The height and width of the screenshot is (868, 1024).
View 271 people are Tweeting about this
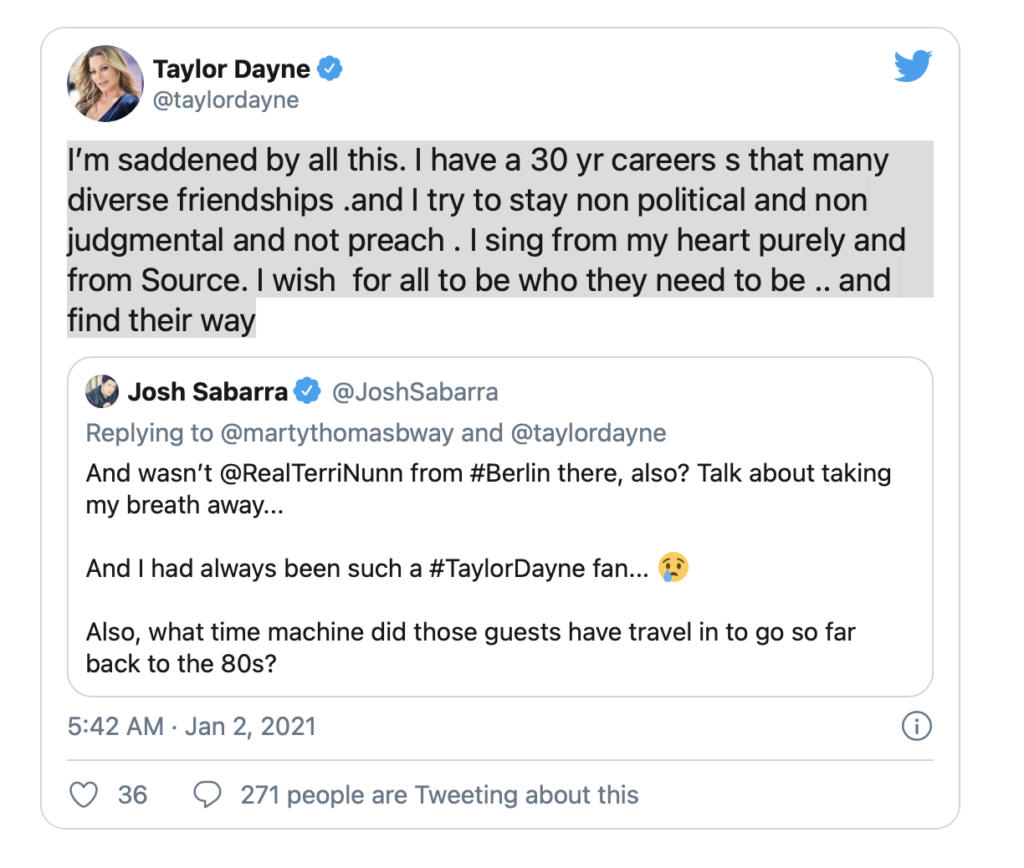[x=440, y=795]
